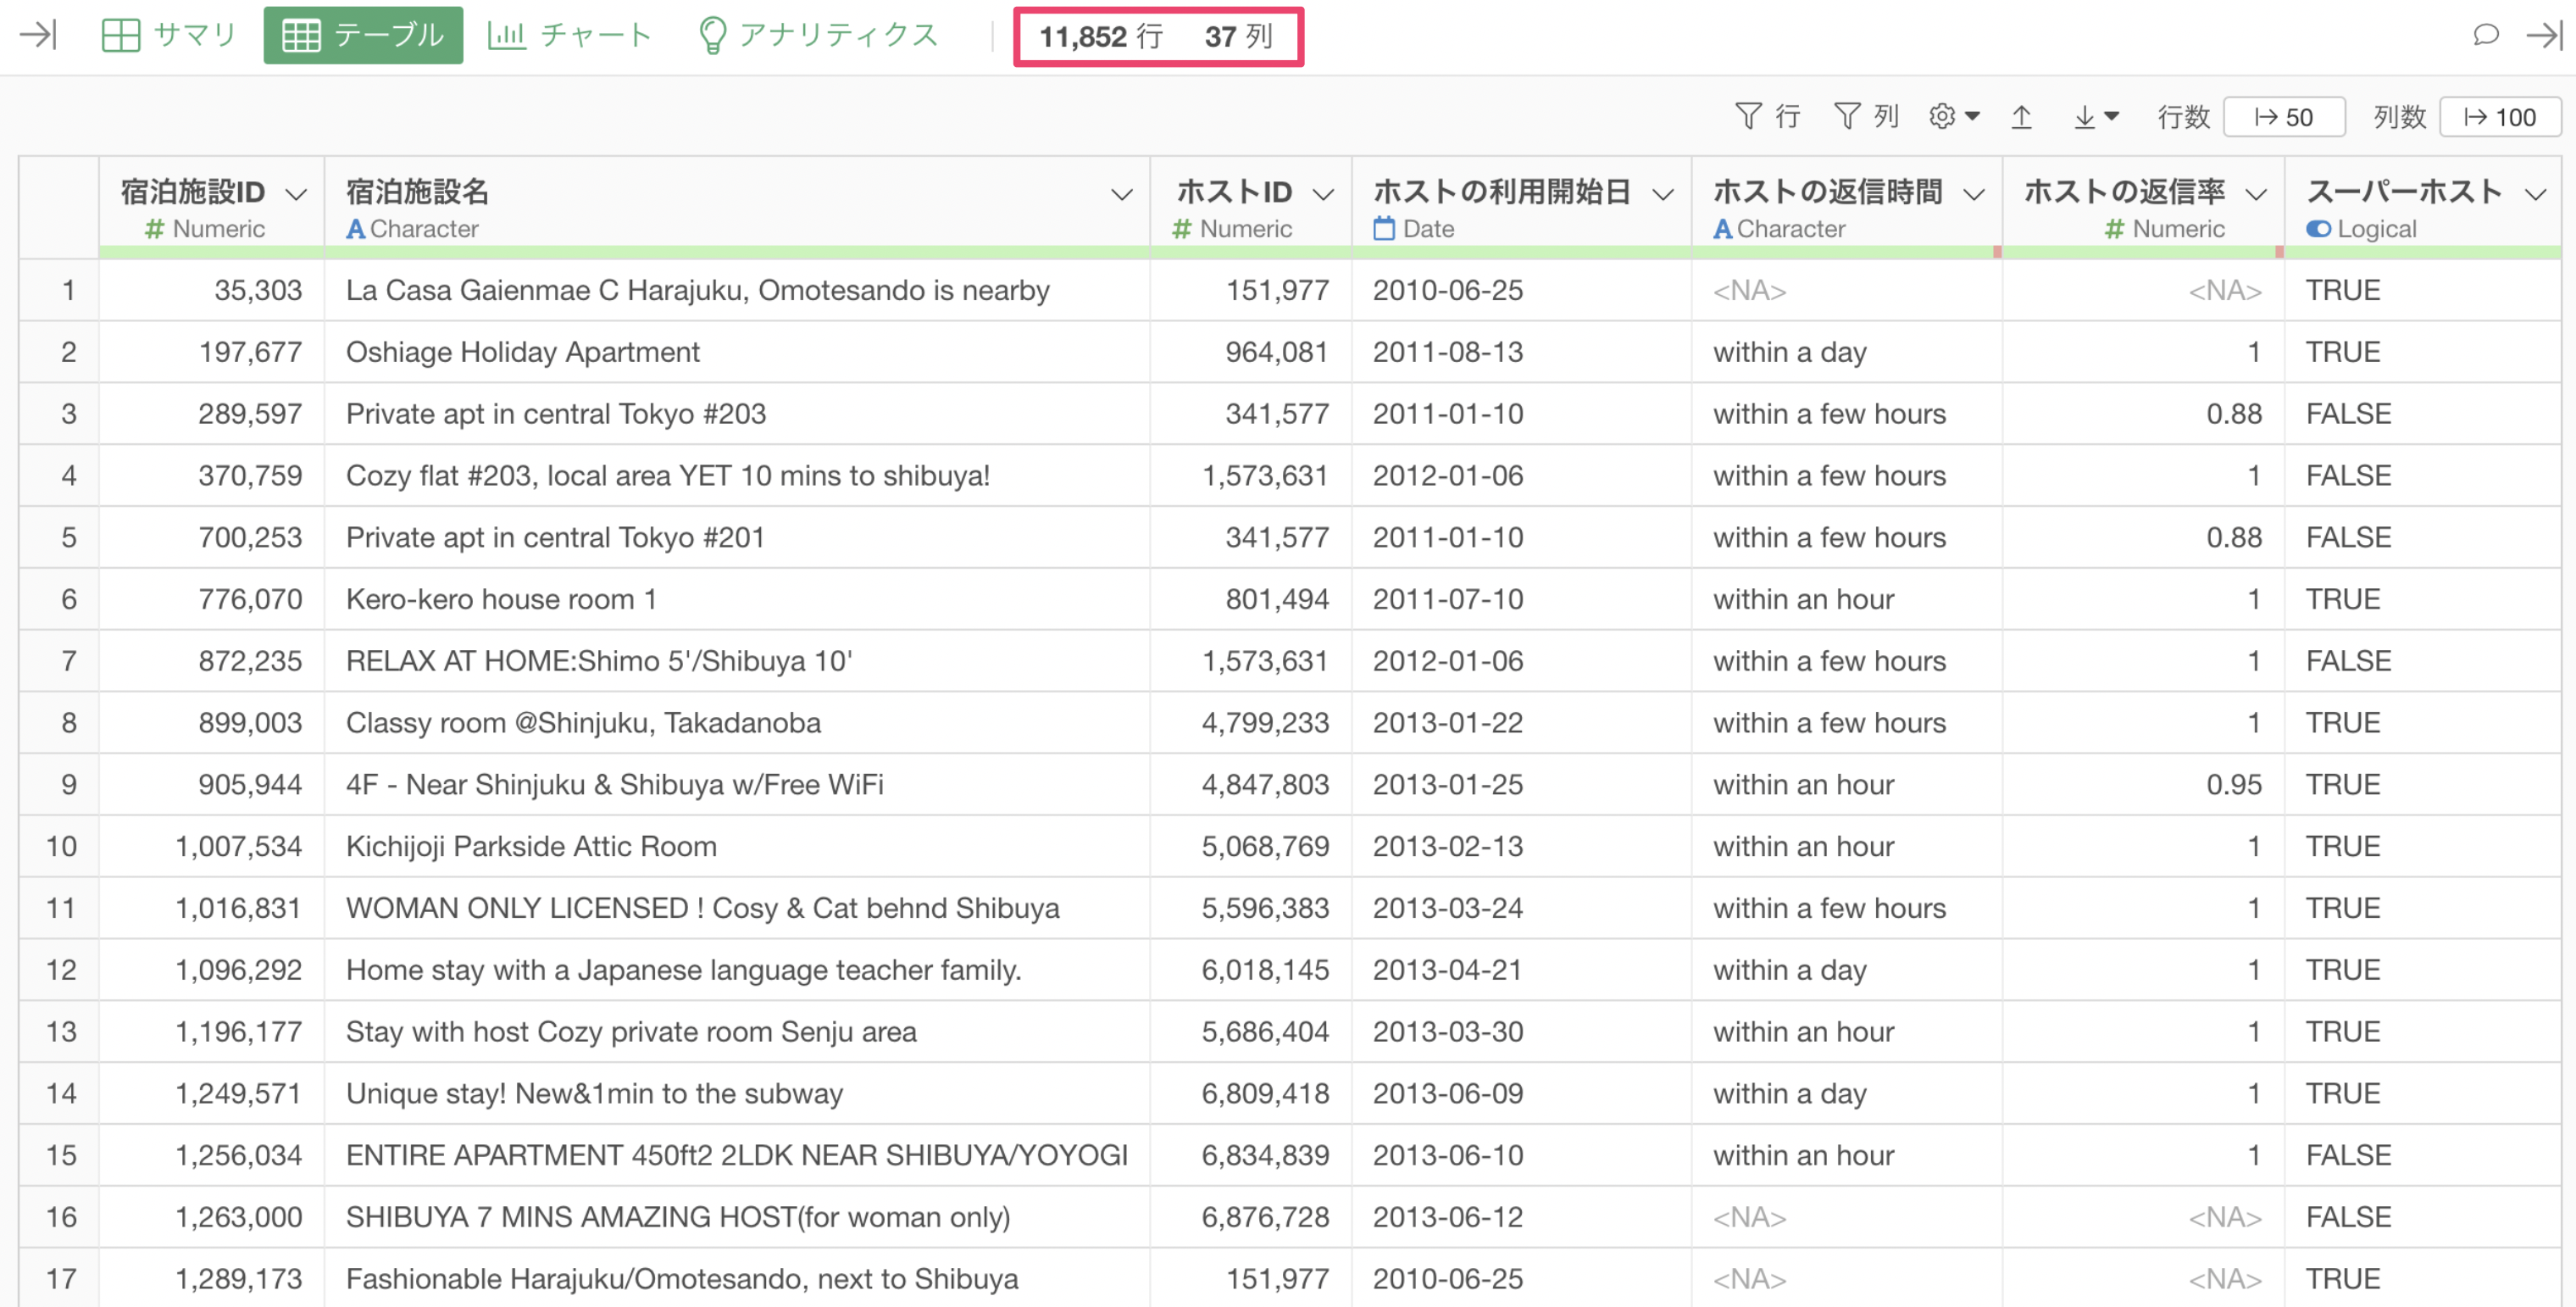This screenshot has height=1307, width=2576.
Task: Select response rate 0.95 cell
Action: (2143, 785)
